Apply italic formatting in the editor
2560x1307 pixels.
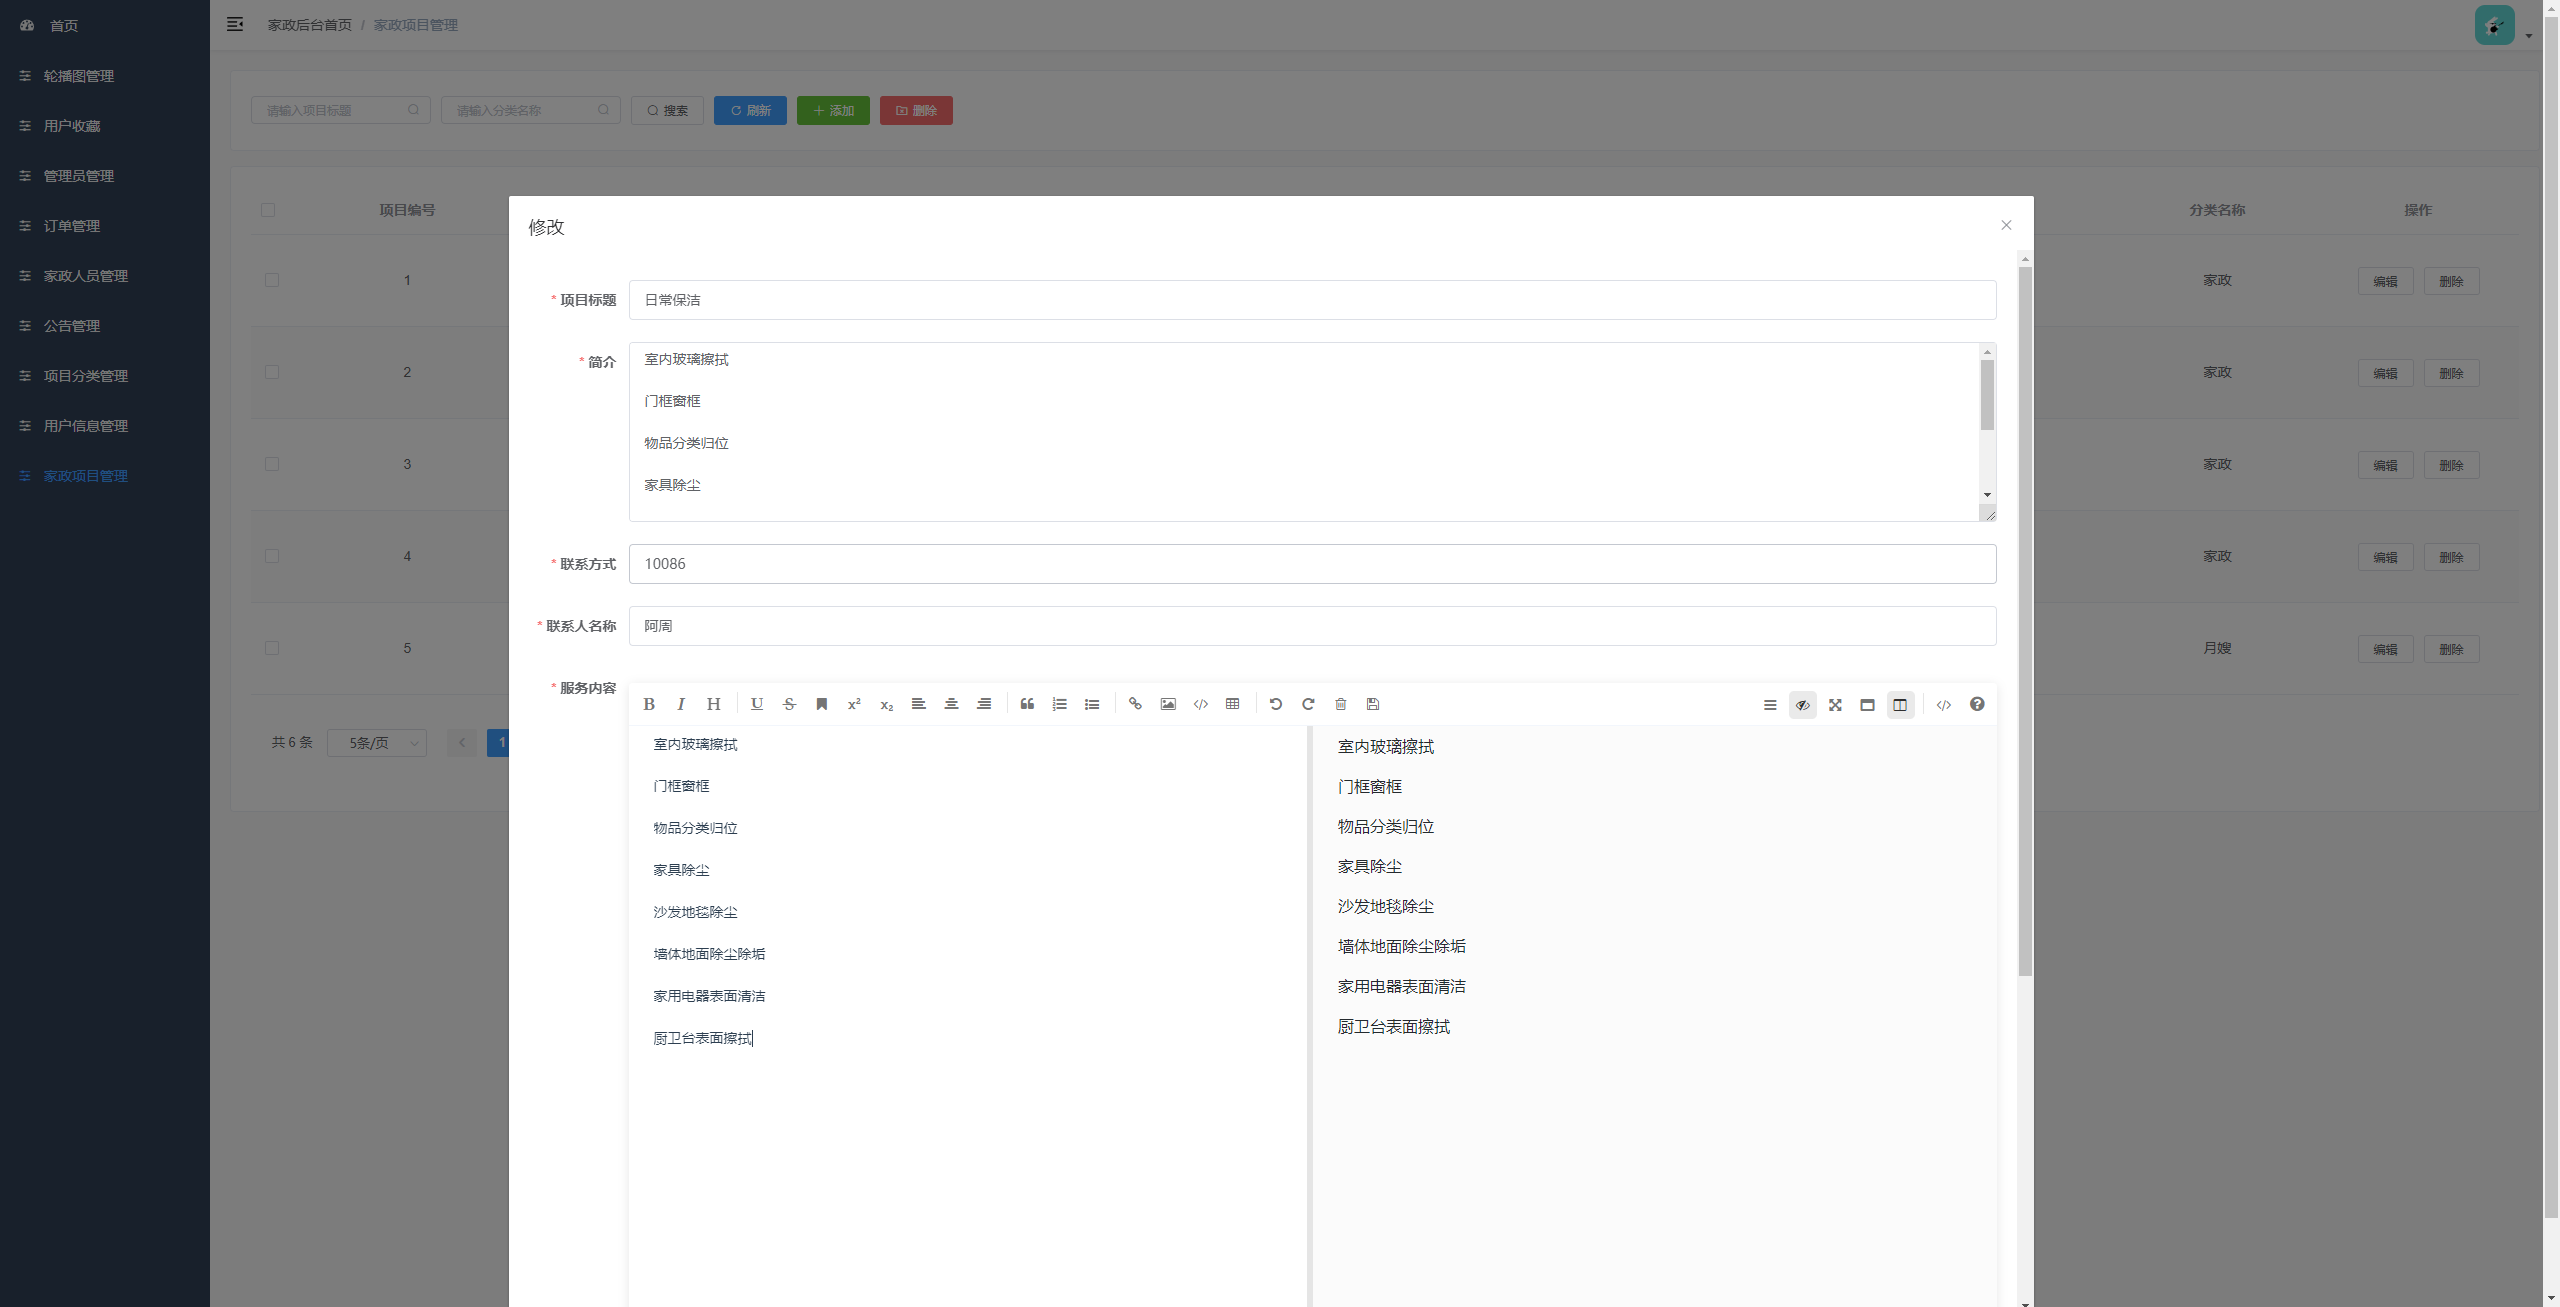click(681, 704)
